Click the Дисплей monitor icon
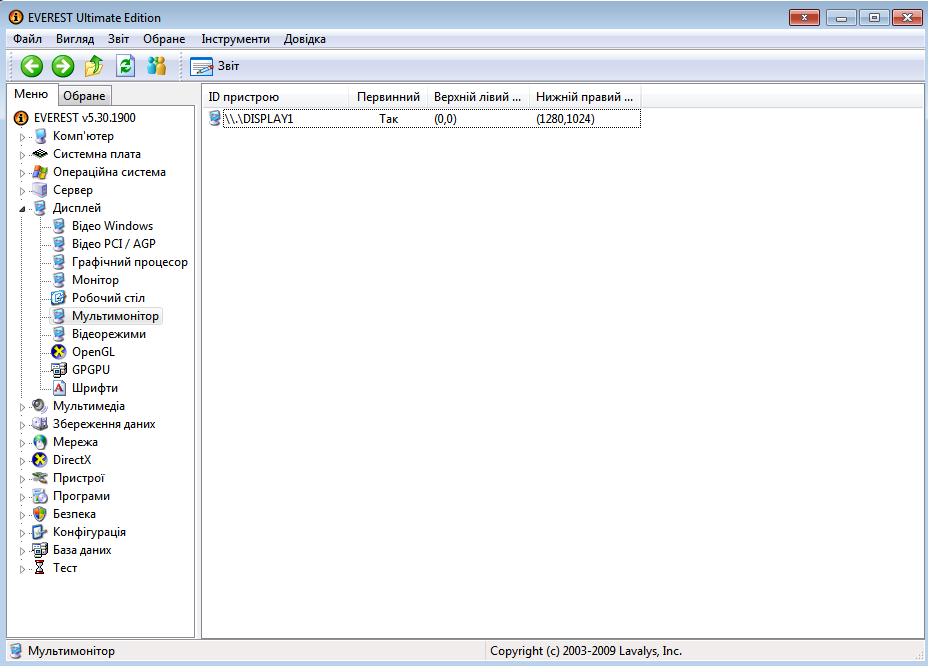 40,208
